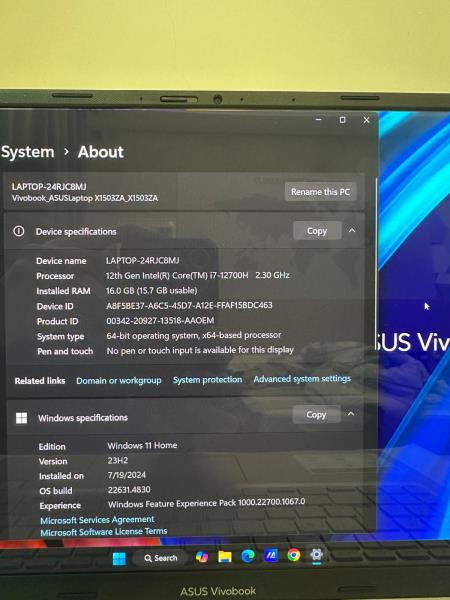Screen dimensions: 450x600
Task: Open Advanced system settings link
Action: coord(302,378)
